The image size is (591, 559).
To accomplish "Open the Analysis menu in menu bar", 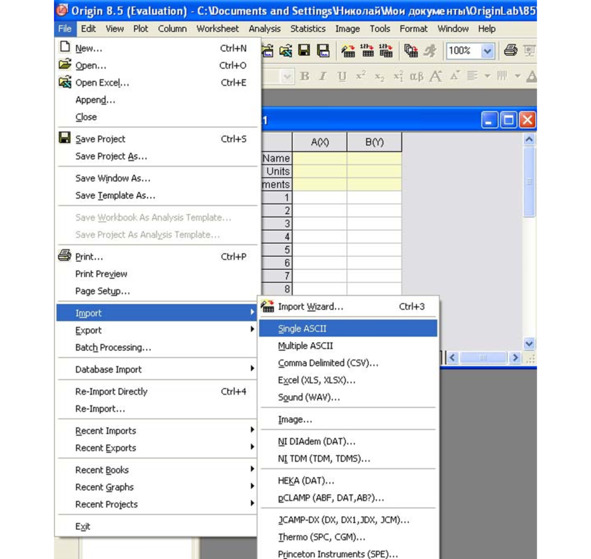I will coord(264,29).
